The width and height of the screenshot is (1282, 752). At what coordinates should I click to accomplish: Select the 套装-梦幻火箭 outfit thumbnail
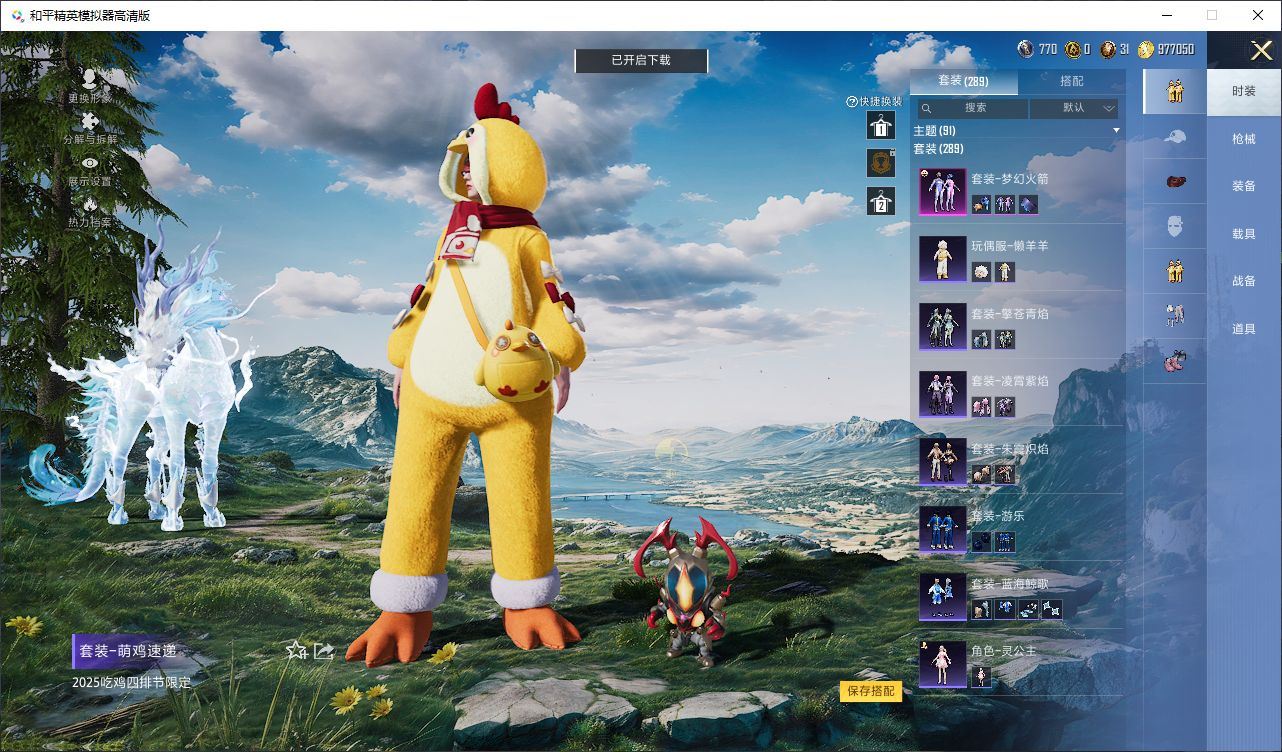point(942,191)
